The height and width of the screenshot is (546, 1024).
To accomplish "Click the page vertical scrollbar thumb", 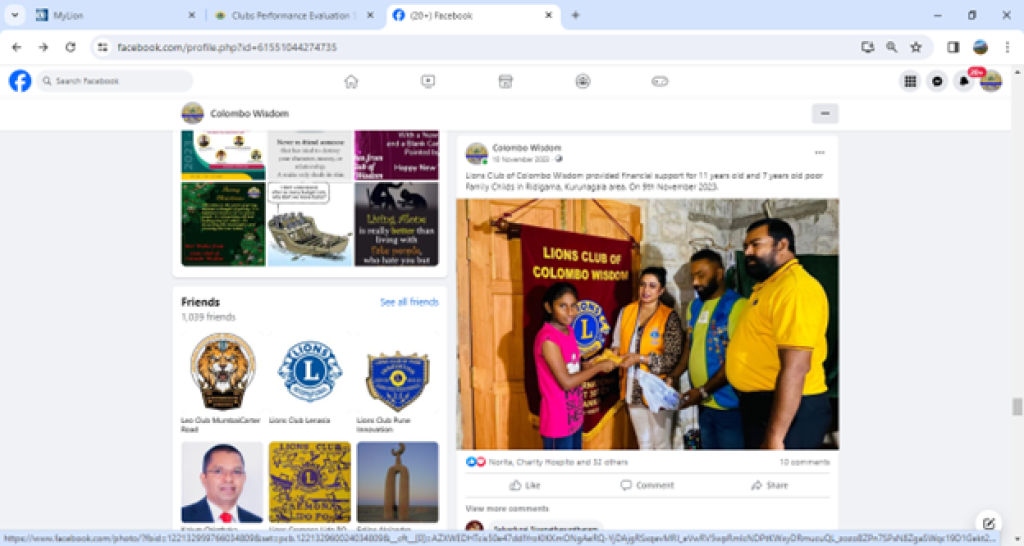I will (1017, 406).
